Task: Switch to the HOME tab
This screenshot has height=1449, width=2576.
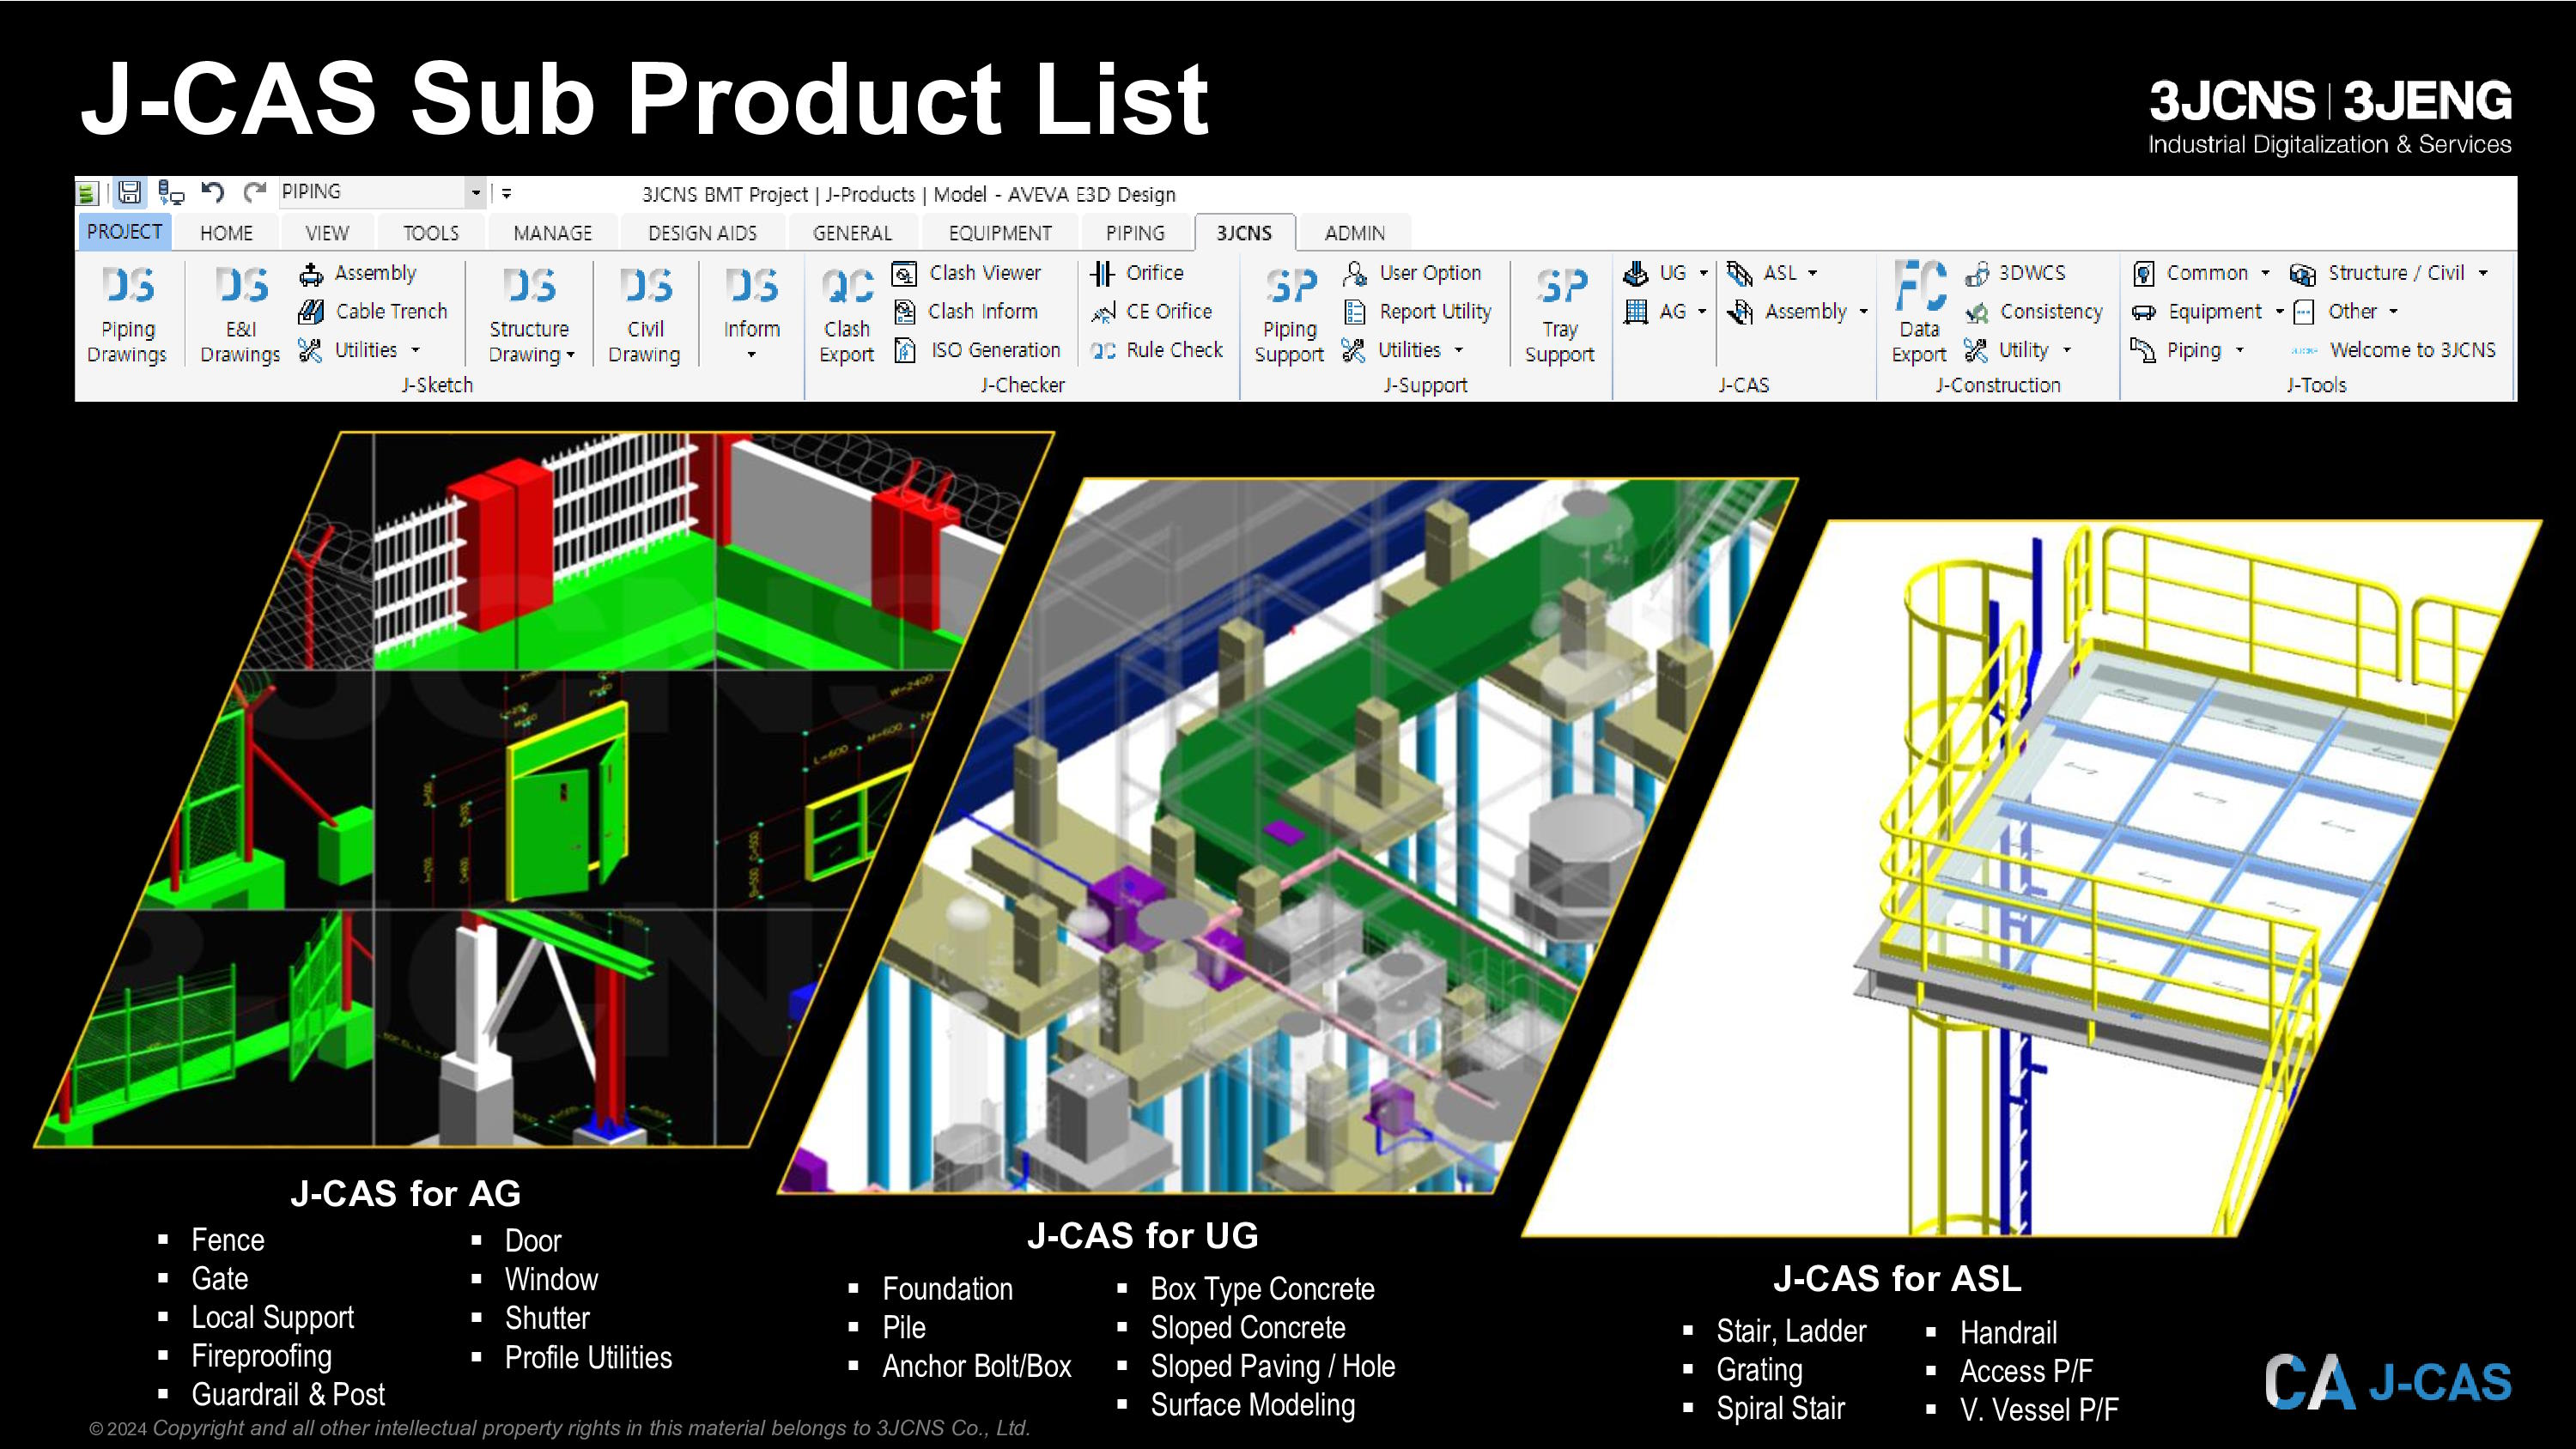Action: (x=226, y=233)
